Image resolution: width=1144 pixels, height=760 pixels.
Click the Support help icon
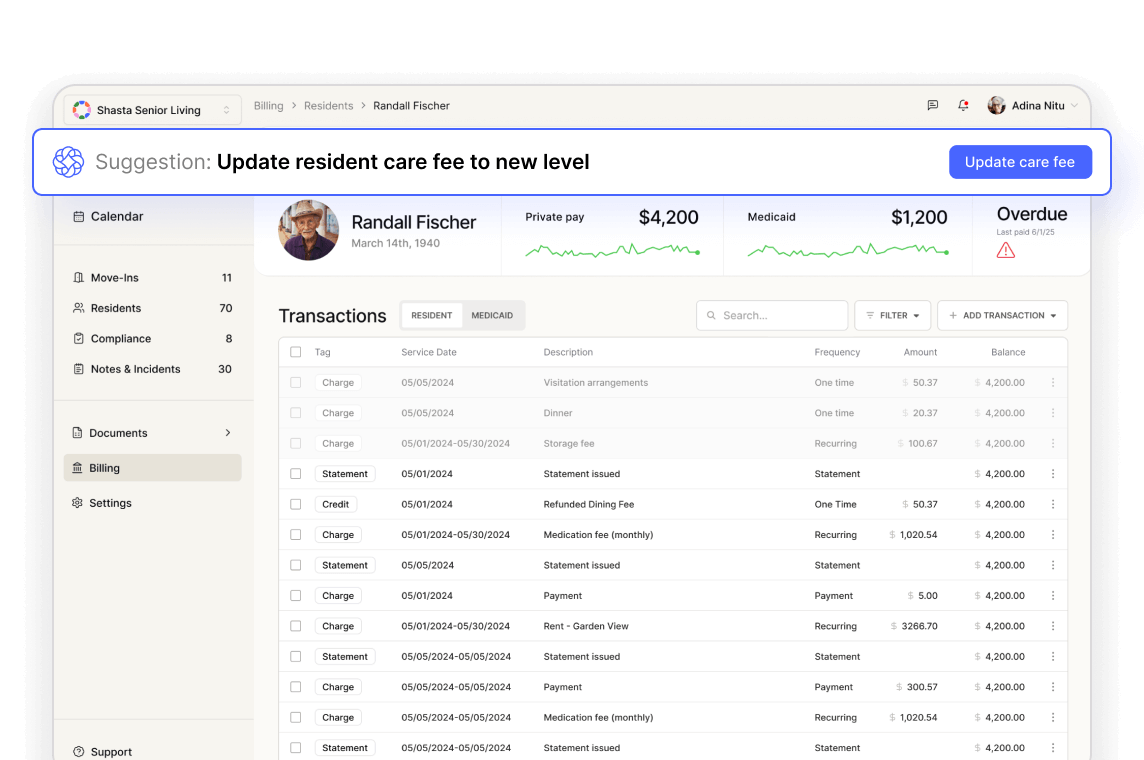click(78, 752)
